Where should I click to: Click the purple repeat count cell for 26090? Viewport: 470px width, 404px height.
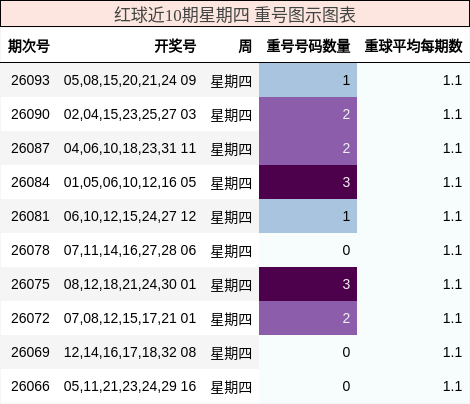(x=308, y=114)
